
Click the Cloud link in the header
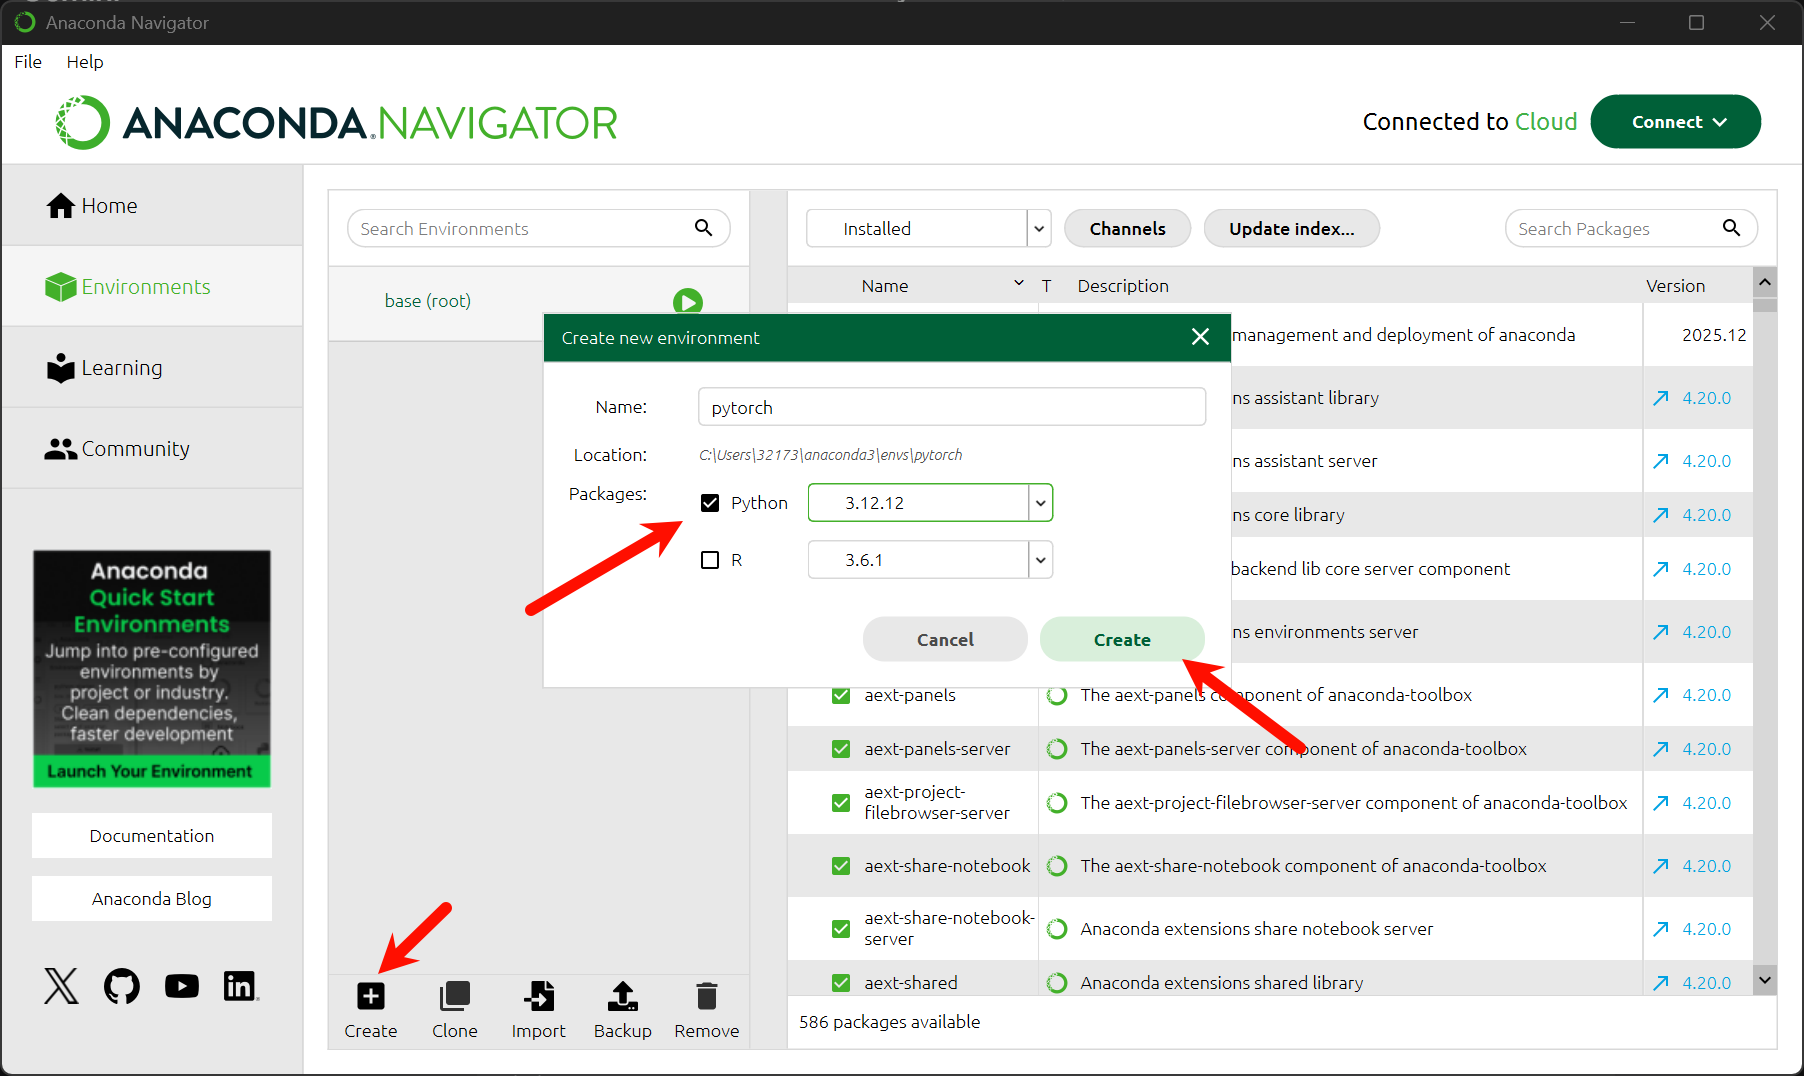(1546, 122)
